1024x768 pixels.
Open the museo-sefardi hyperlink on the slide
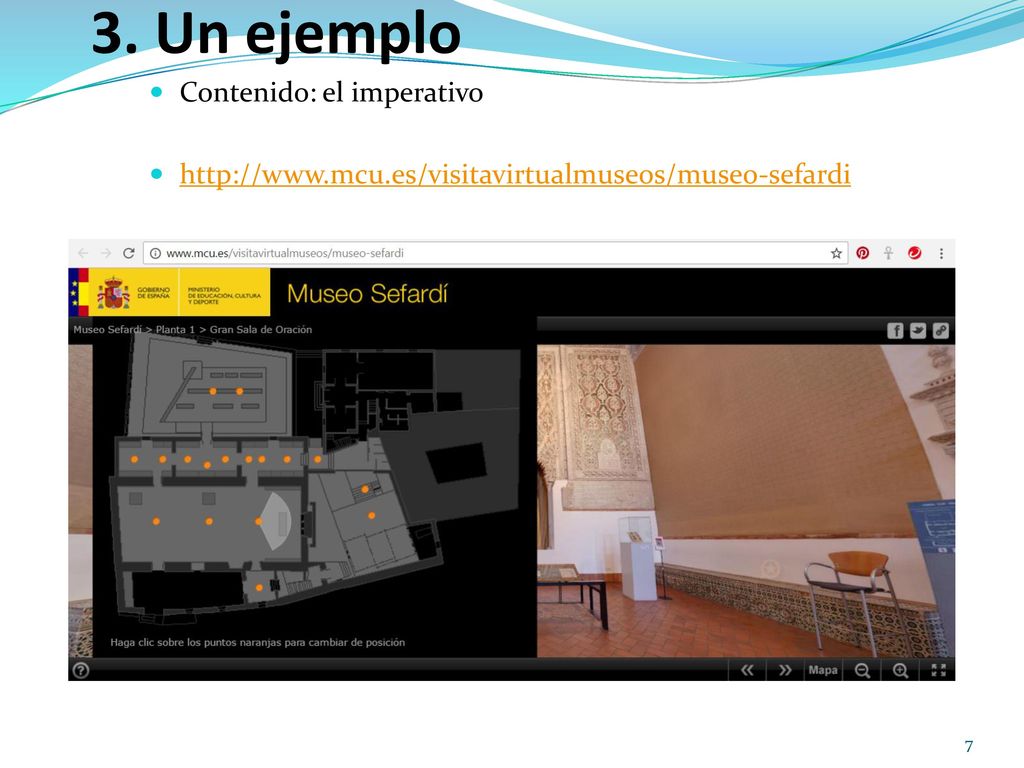coord(515,174)
